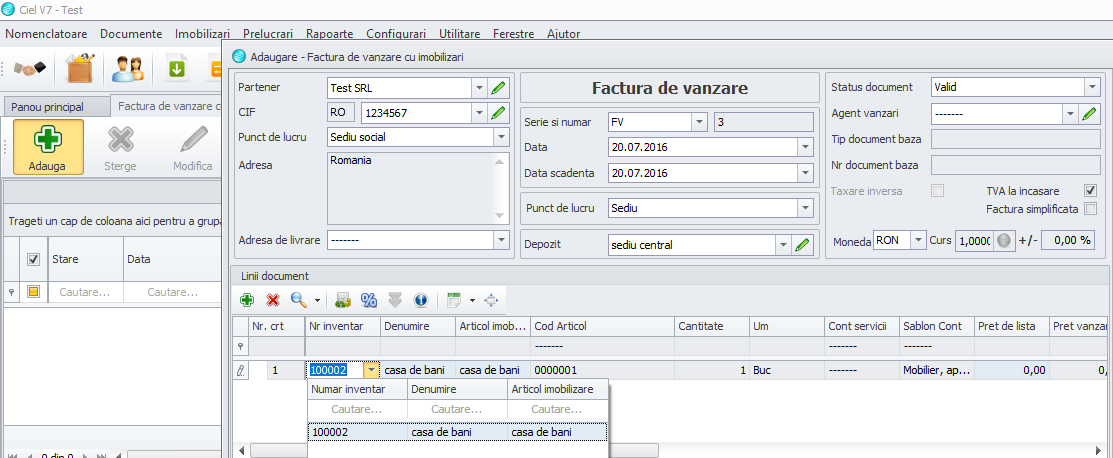Image resolution: width=1113 pixels, height=458 pixels.
Task: Click Numar inventar search filter field
Action: tap(358, 410)
